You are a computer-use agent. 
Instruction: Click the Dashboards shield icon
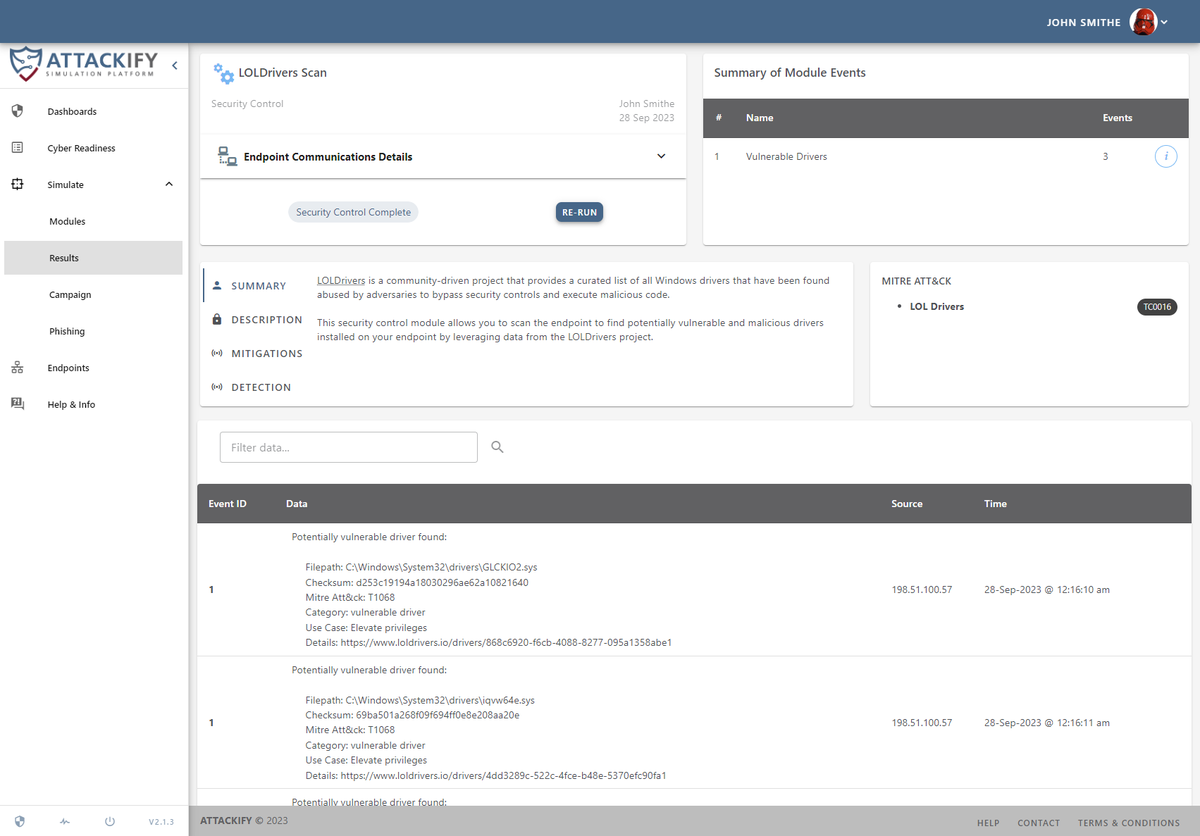pyautogui.click(x=17, y=111)
